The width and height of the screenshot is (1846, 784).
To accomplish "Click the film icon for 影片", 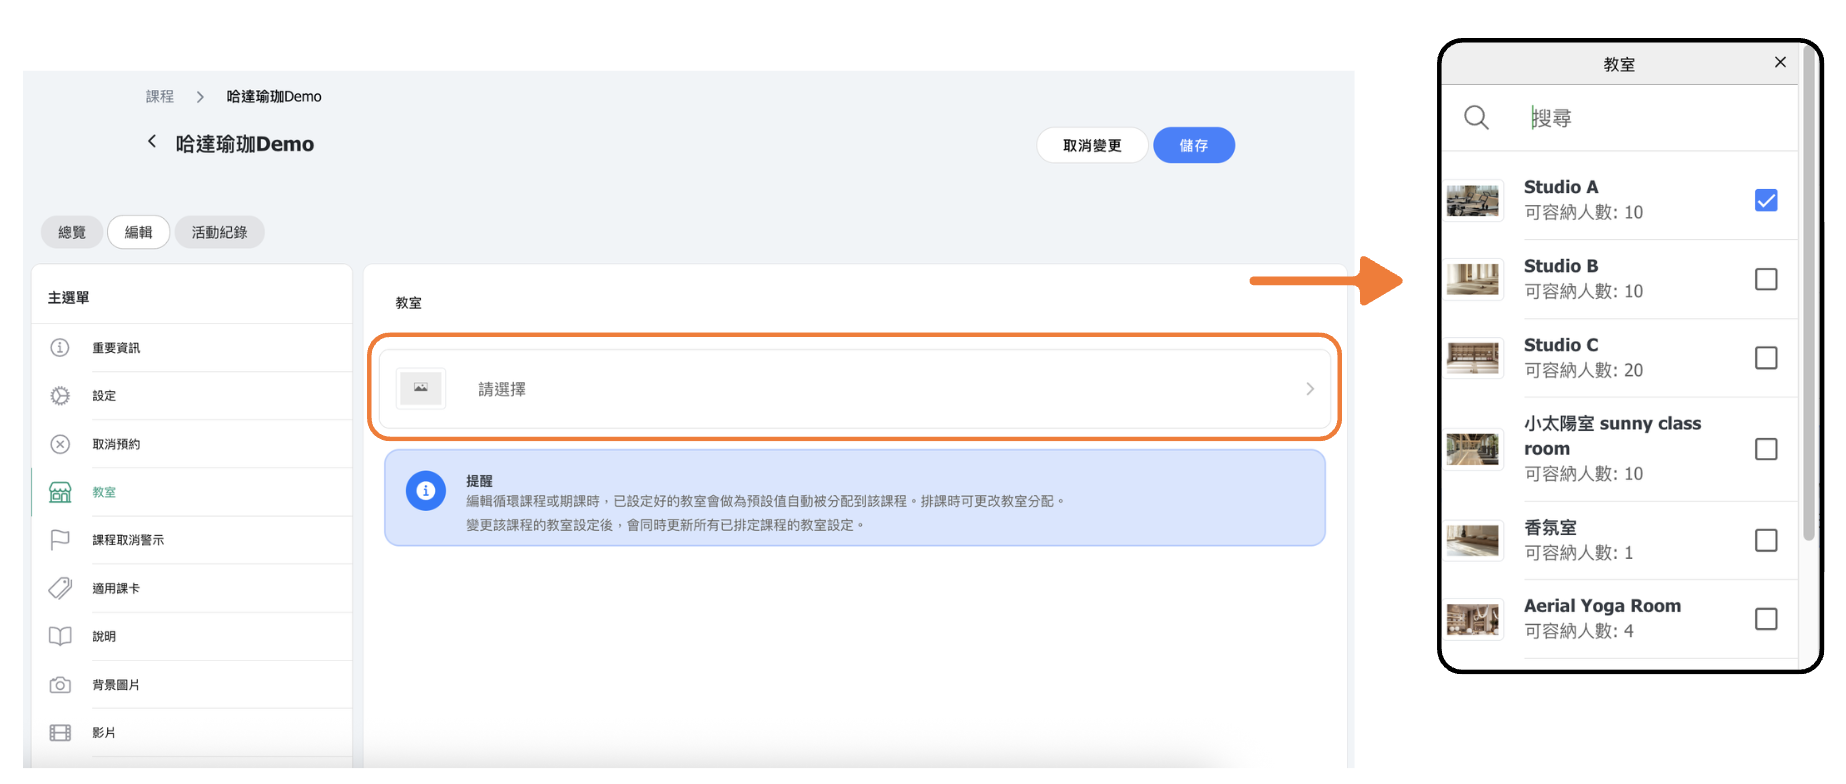I will 60,733.
